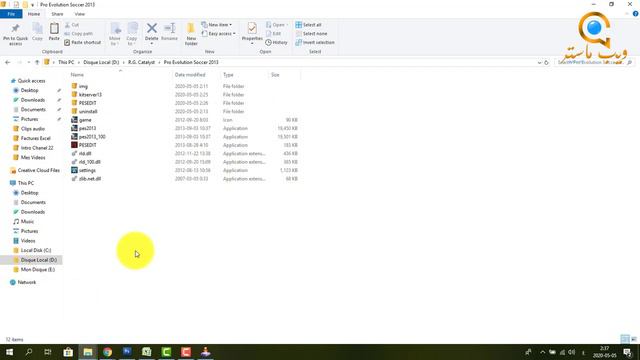Viewport: 640px width, 360px height.
Task: Click the Up one level arrow
Action: tap(37, 62)
